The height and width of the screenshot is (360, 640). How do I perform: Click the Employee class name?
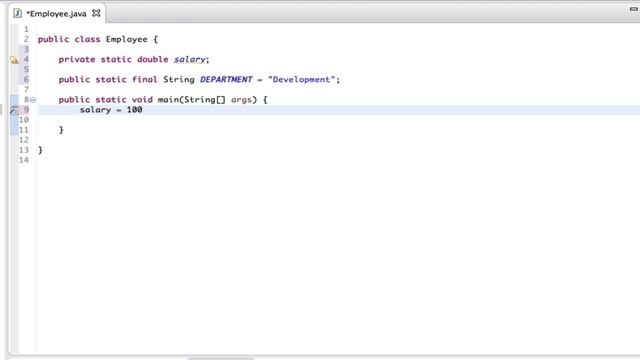(127, 39)
